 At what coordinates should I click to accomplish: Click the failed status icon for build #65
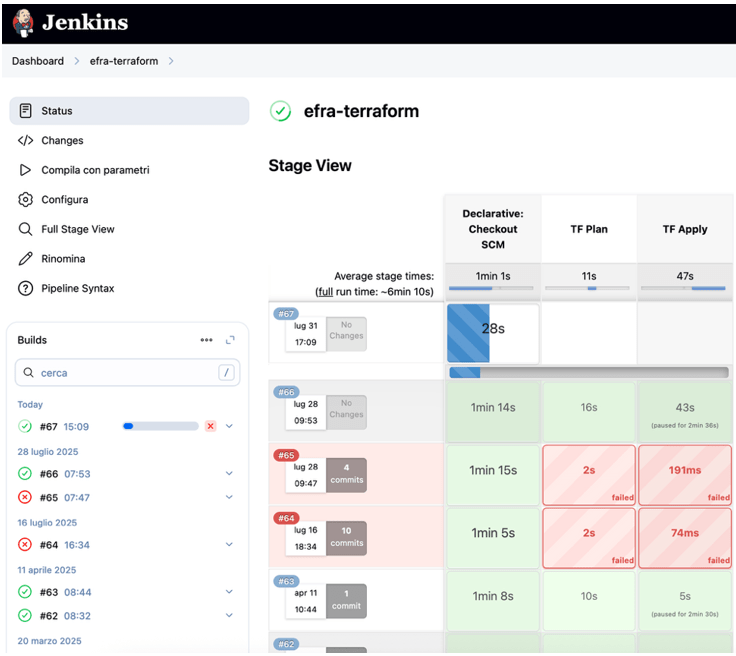click(x=25, y=497)
